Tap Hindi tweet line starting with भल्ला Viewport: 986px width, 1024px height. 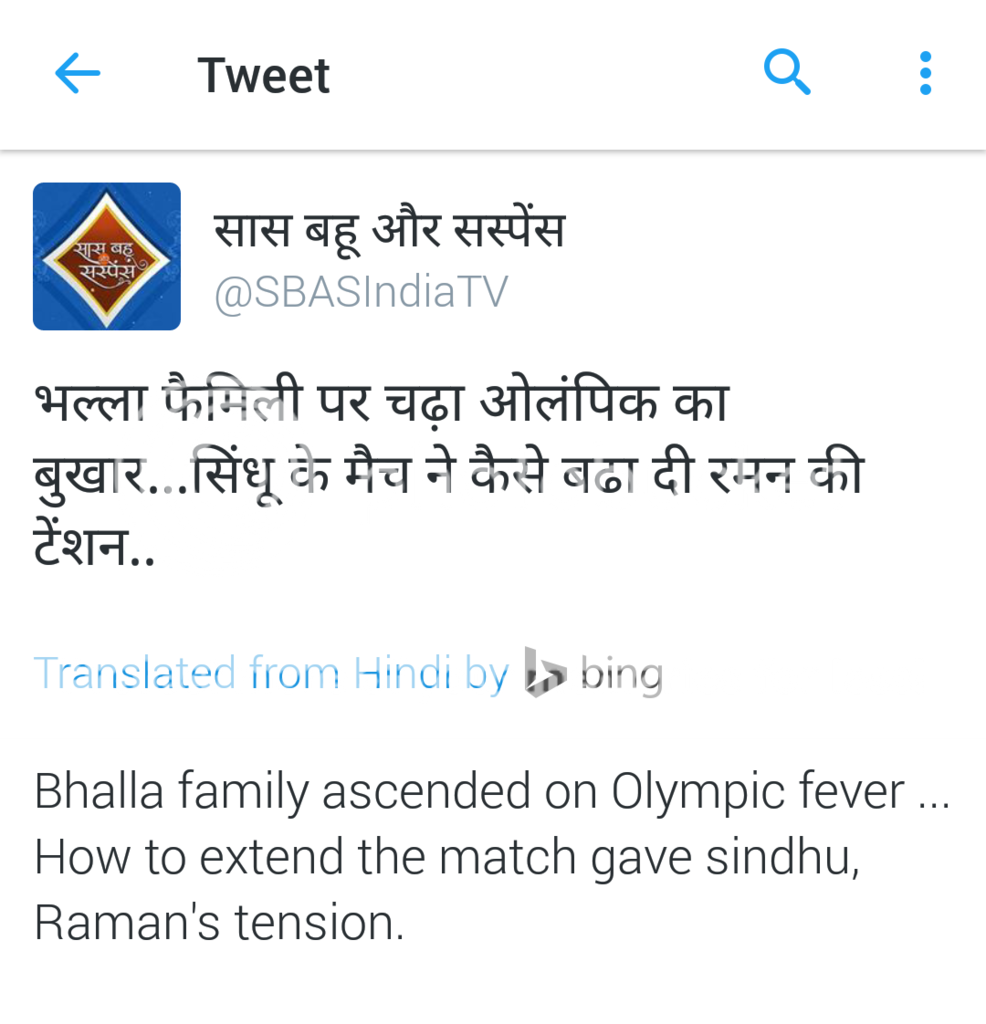point(381,404)
